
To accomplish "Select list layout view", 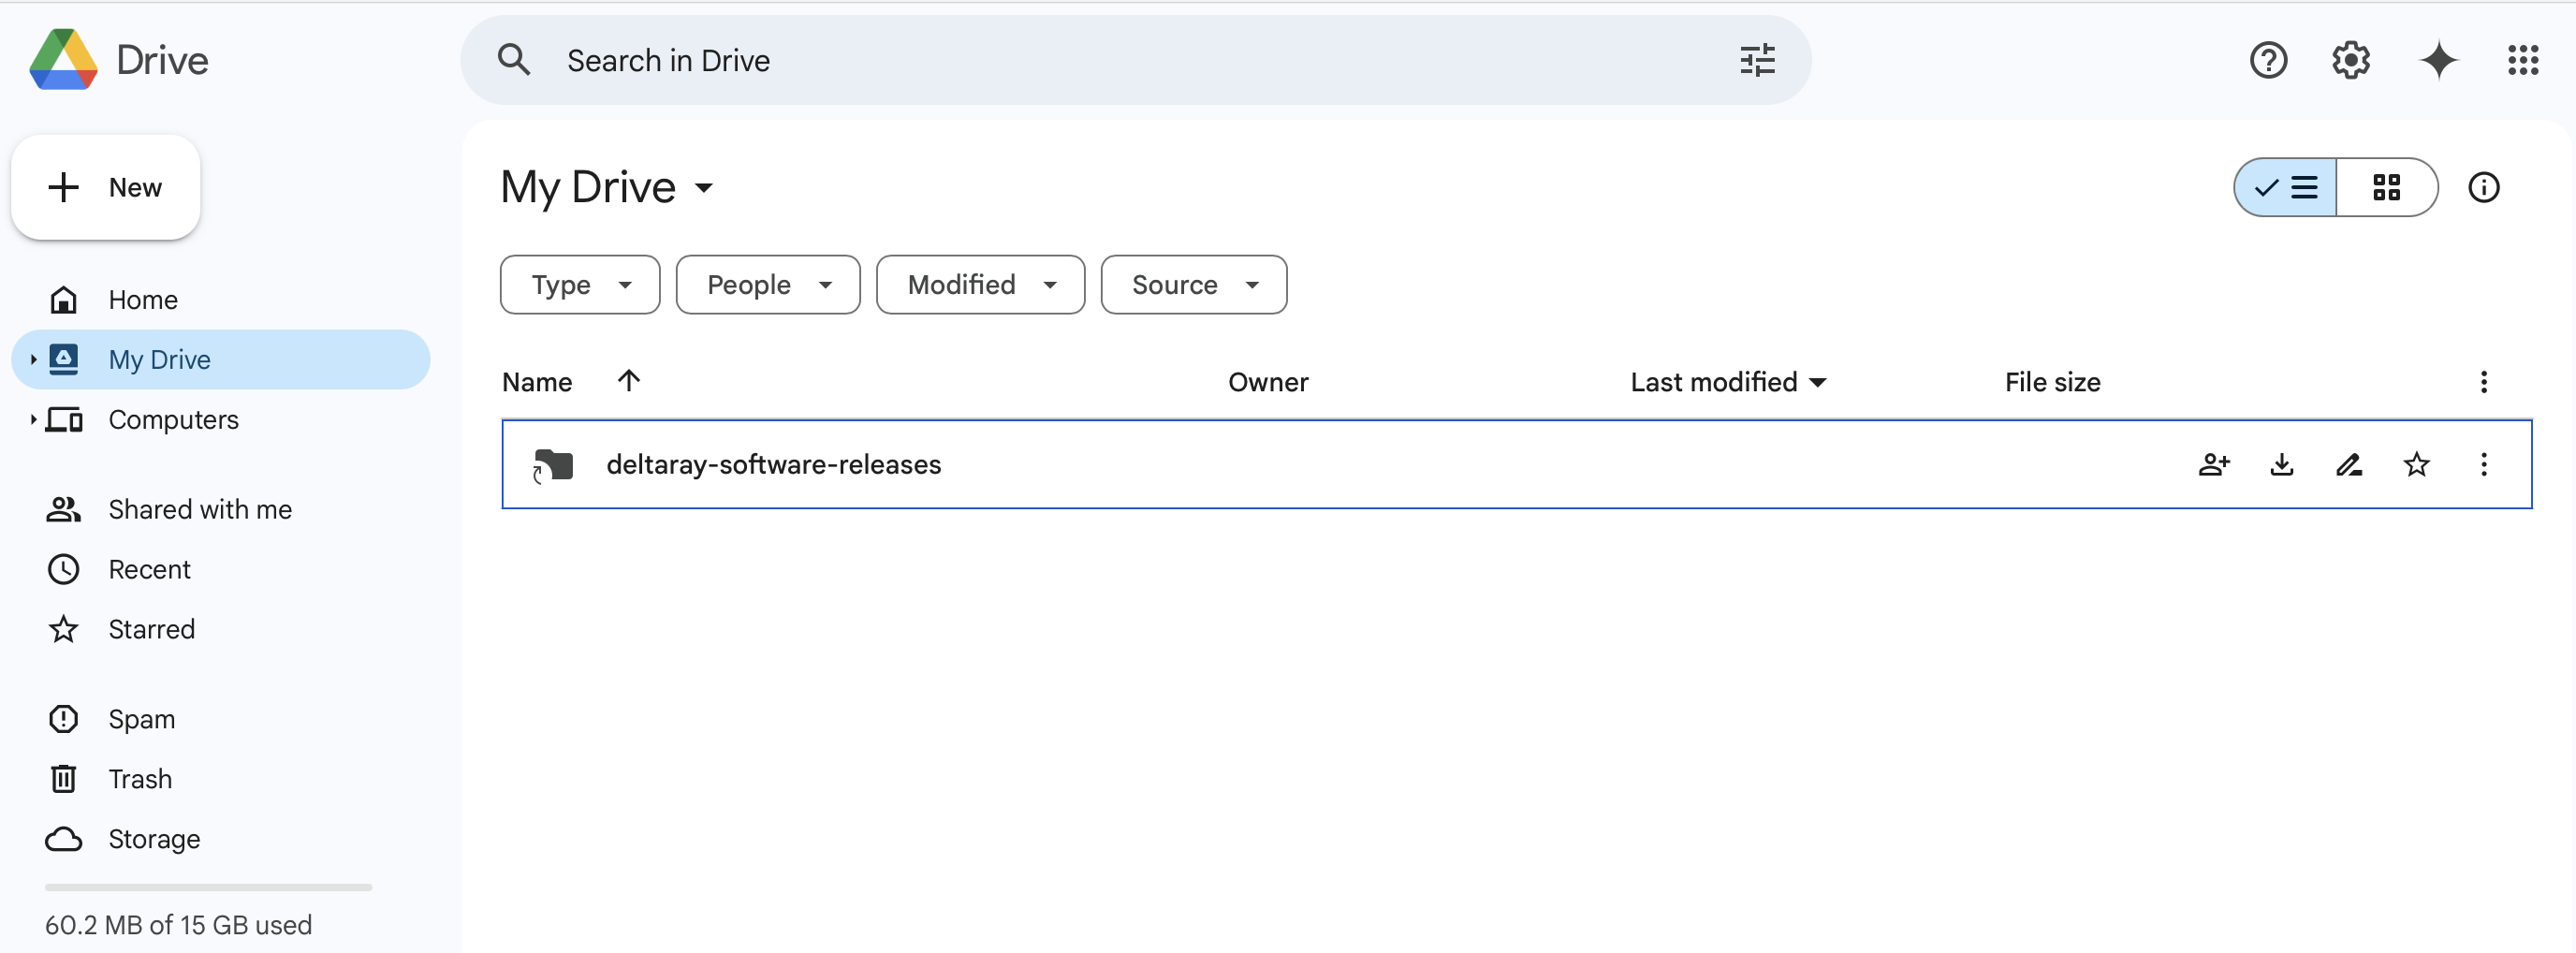I will (2286, 187).
